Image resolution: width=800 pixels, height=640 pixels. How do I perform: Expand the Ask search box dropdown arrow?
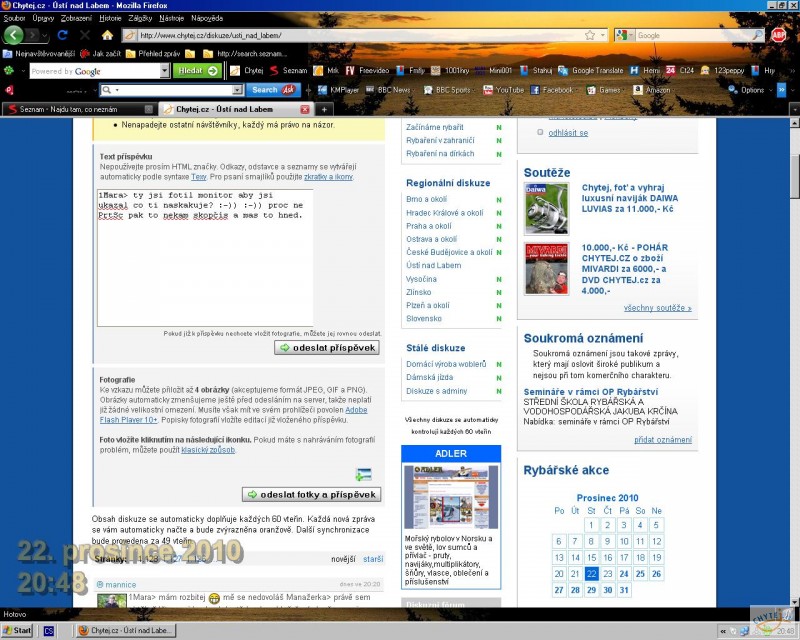tap(237, 90)
